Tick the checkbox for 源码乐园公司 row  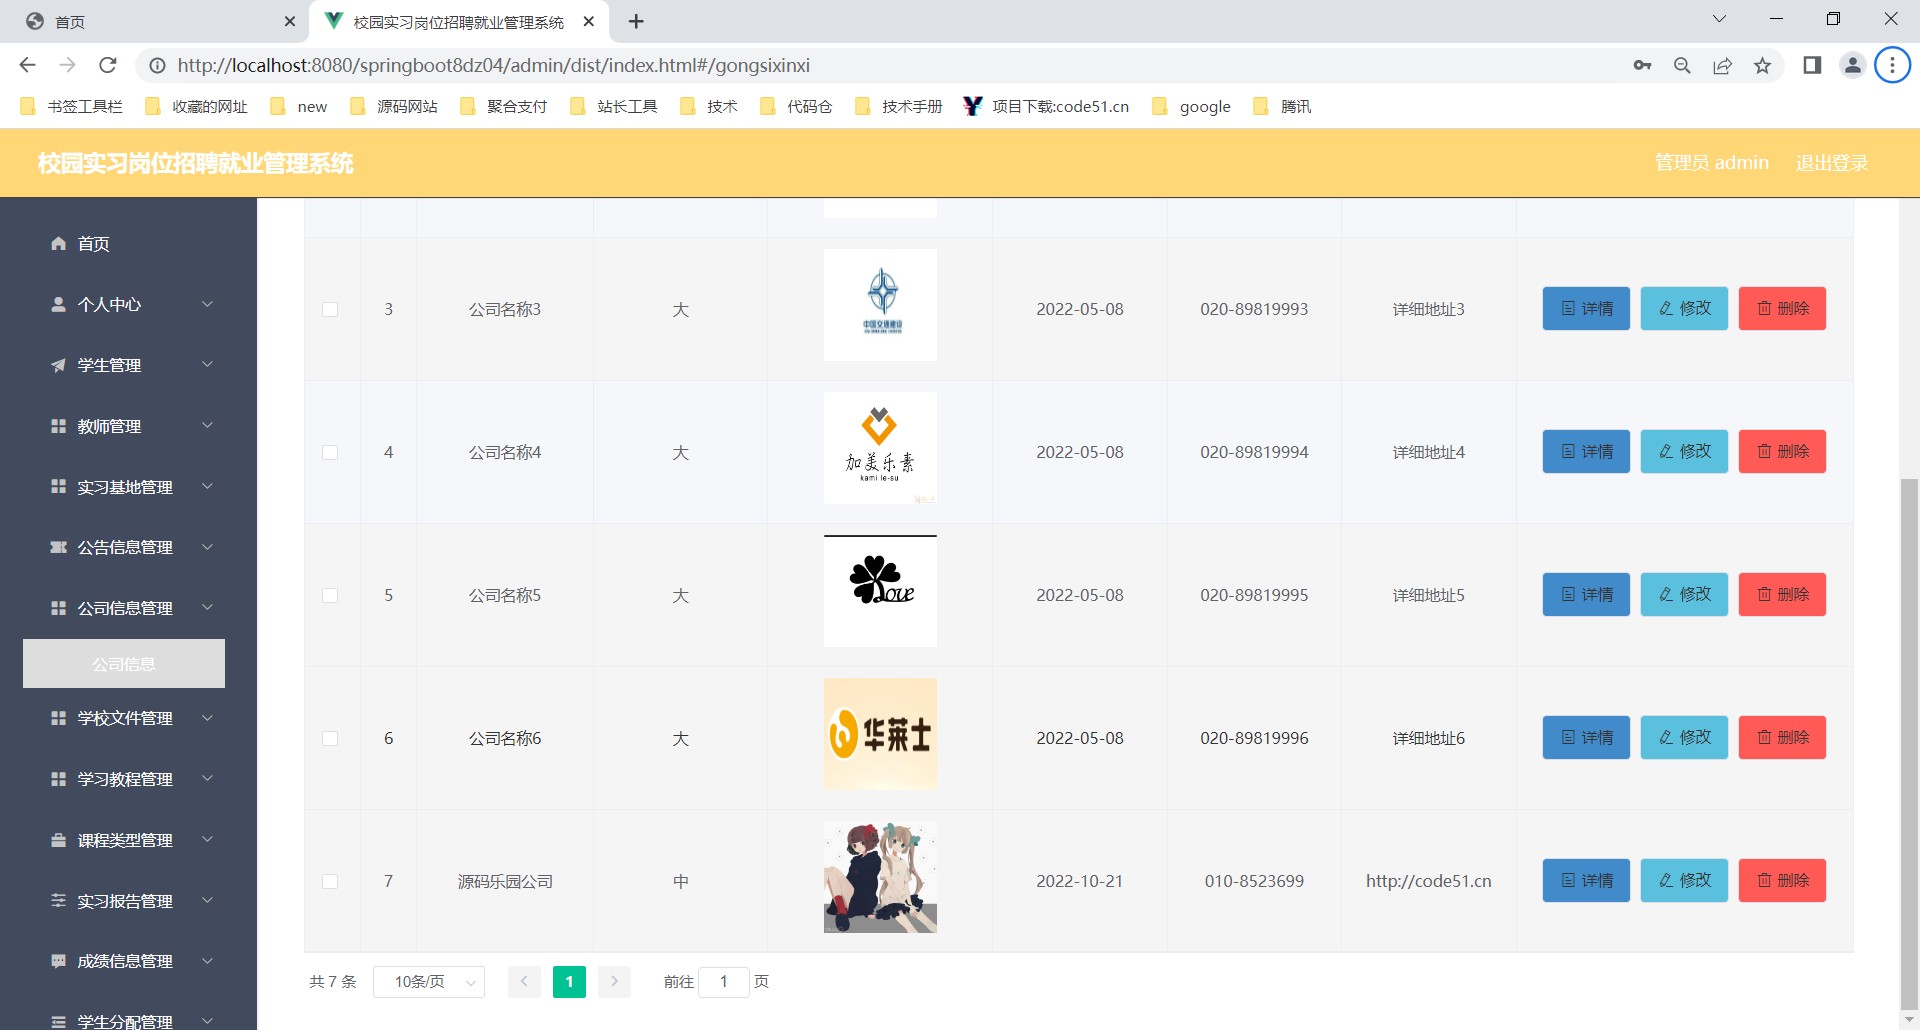(330, 882)
